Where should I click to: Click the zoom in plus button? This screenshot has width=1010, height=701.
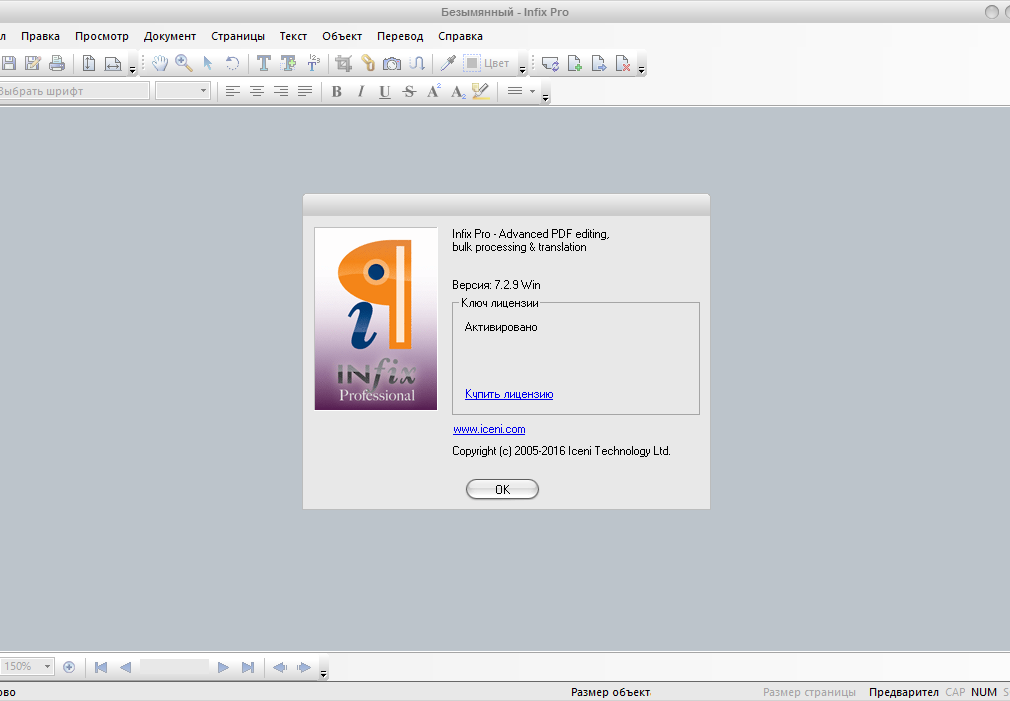point(69,667)
